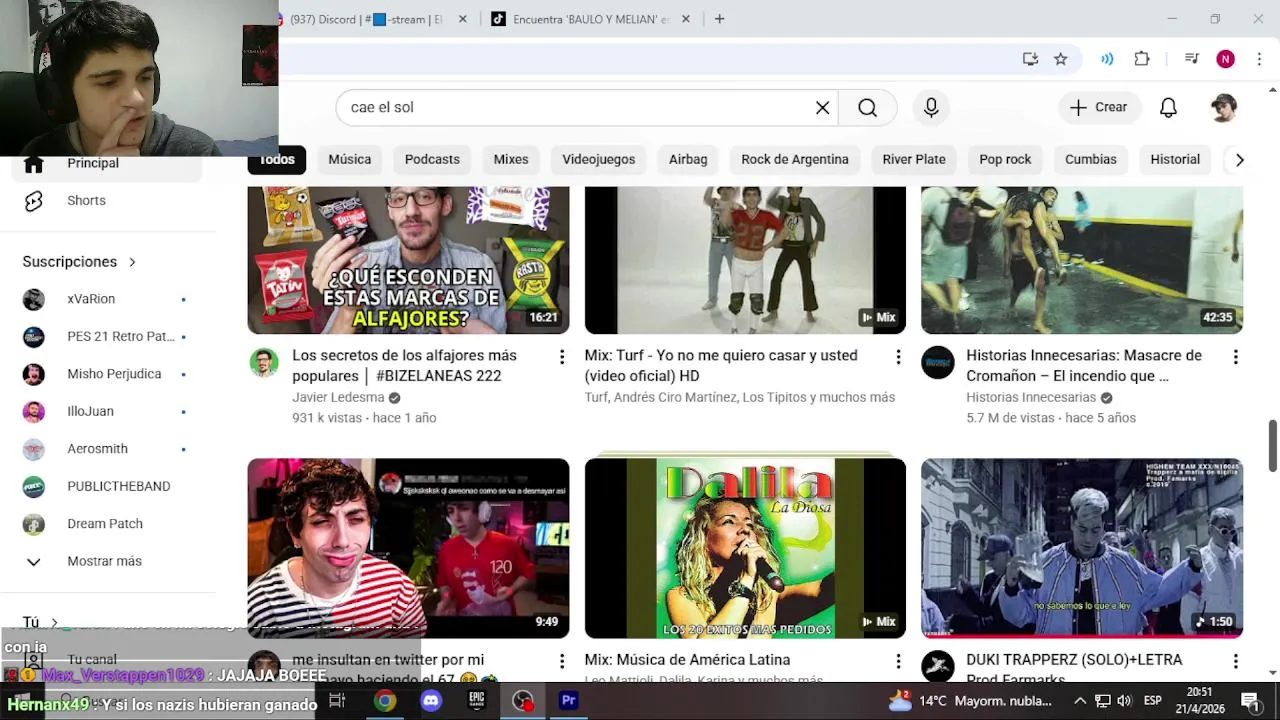
Task: Play the Dalila La Diosa mix thumbnail
Action: point(745,548)
